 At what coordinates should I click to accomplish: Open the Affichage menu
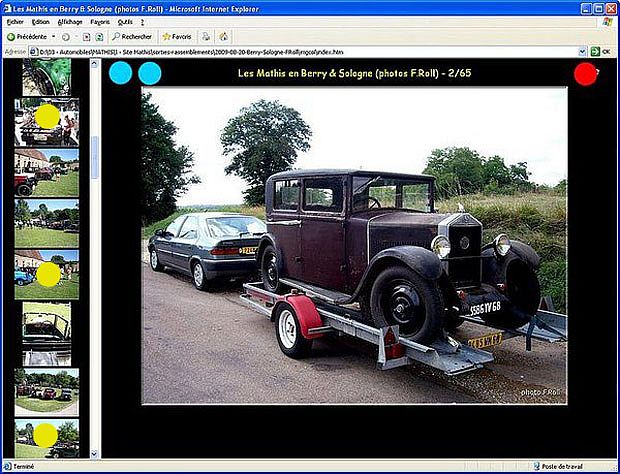click(x=70, y=21)
